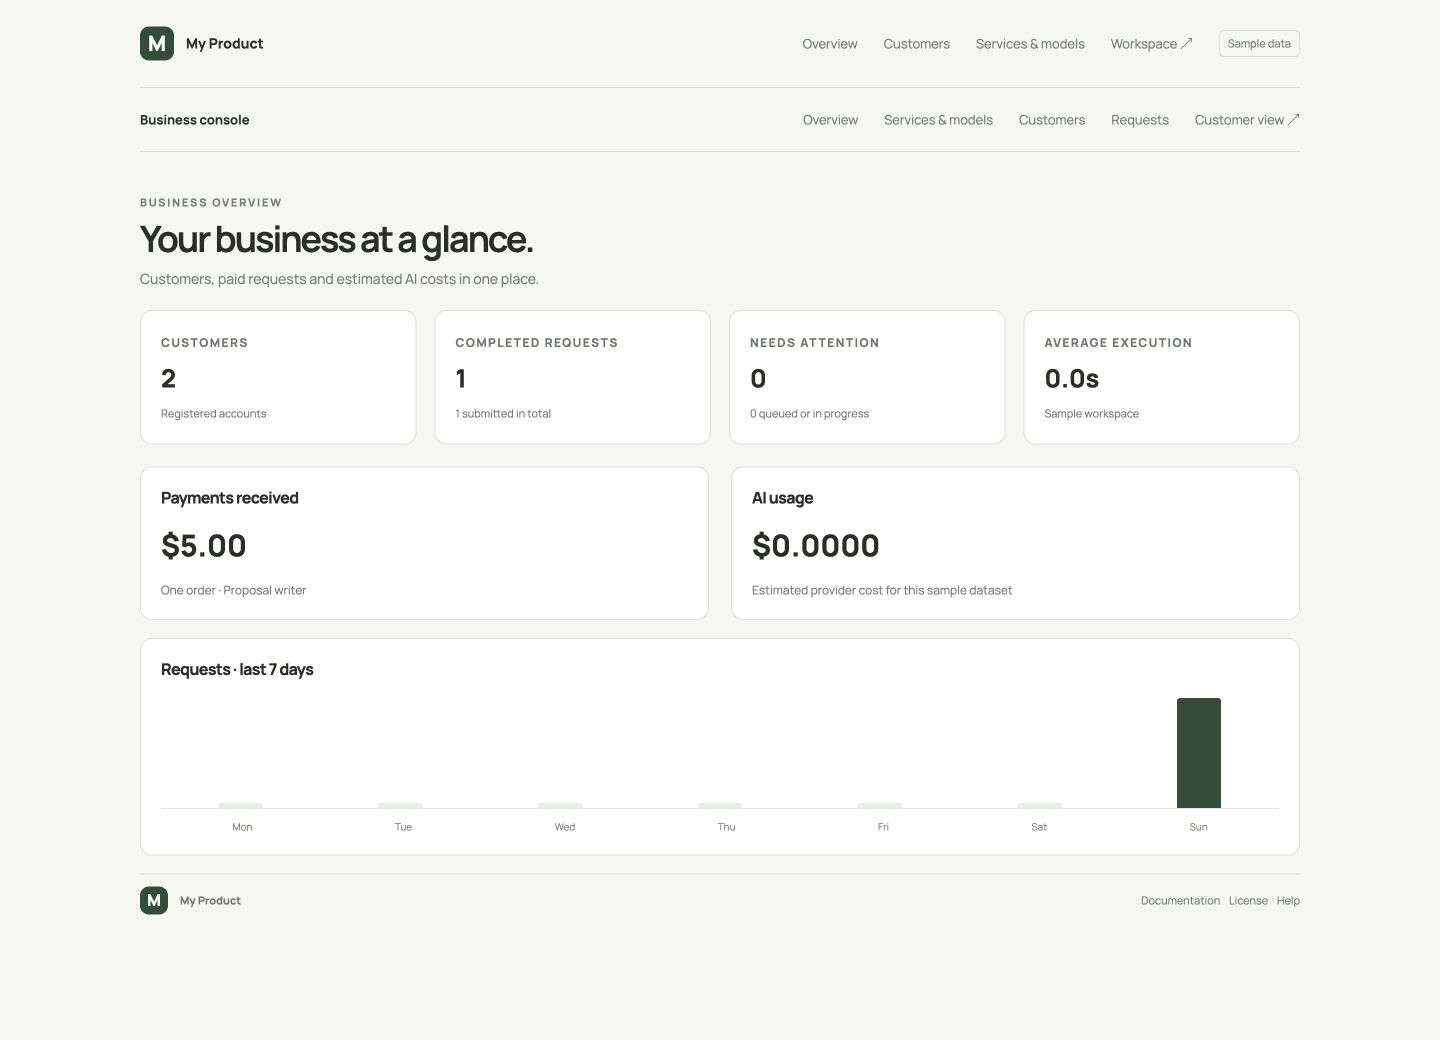Click the "Requests · last 7 days" chart title
The height and width of the screenshot is (1040, 1440).
pyautogui.click(x=237, y=670)
